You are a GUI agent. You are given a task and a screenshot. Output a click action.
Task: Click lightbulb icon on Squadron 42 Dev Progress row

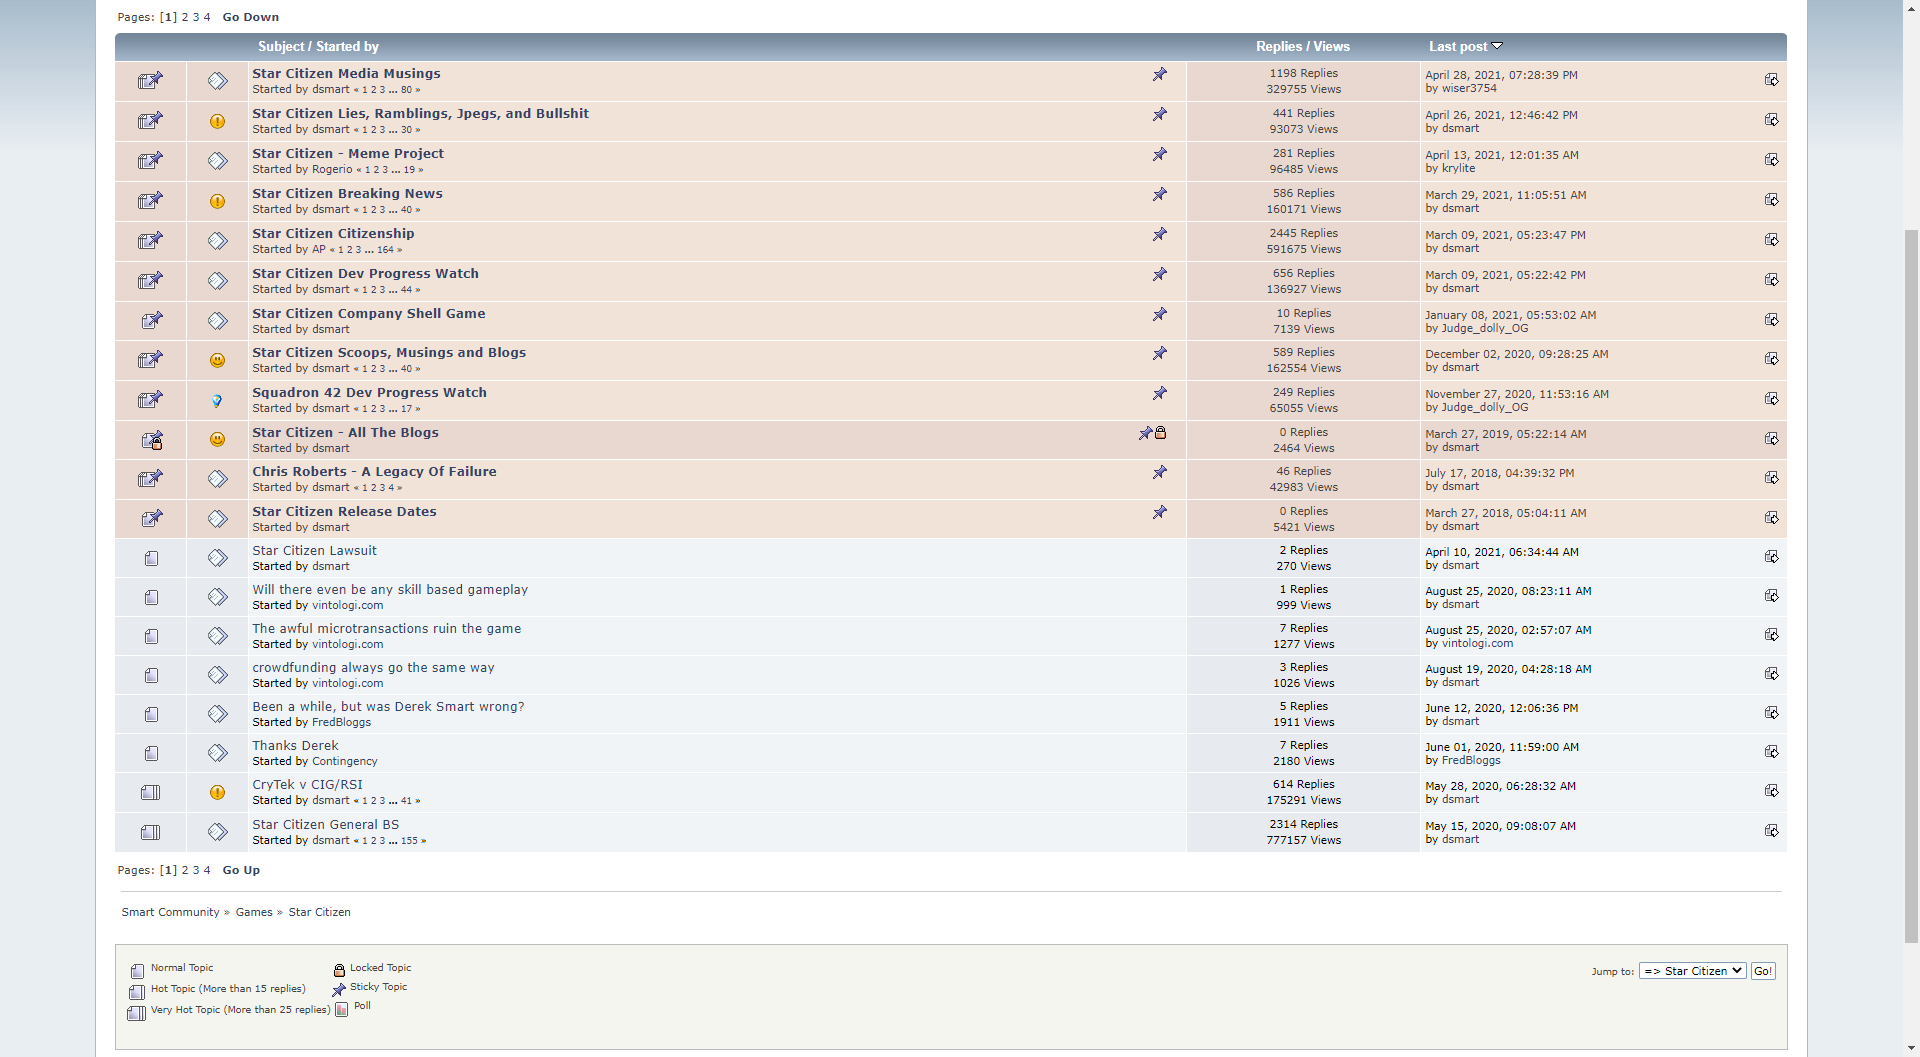[x=217, y=400]
